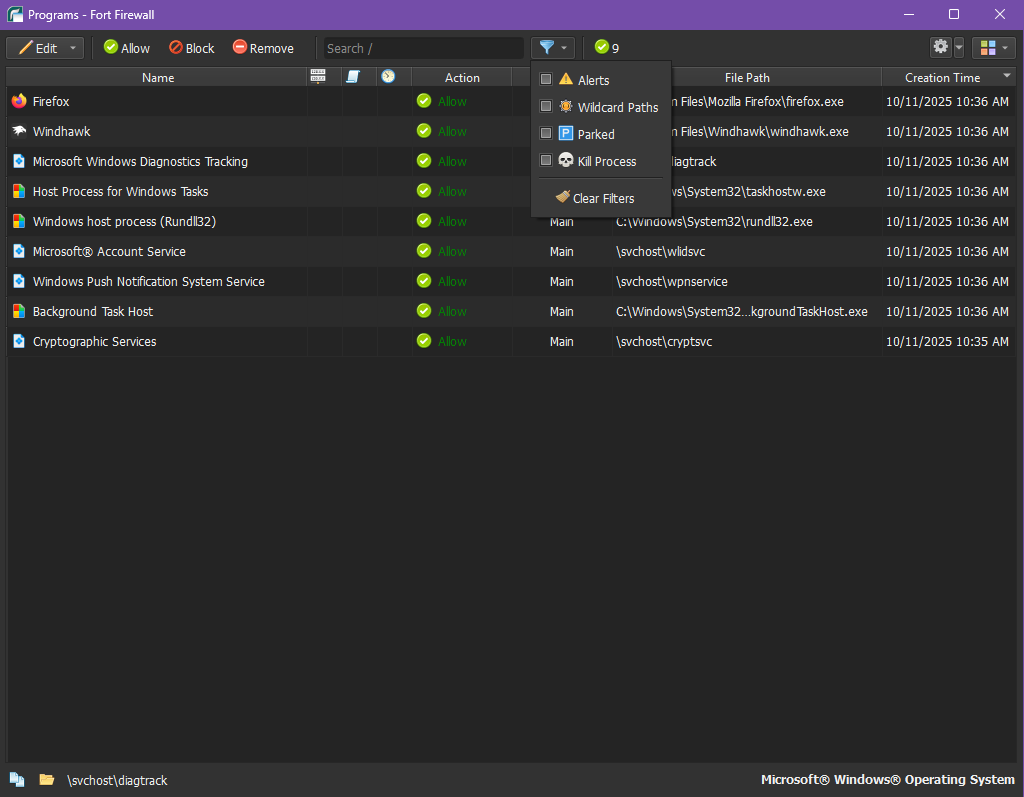Sort by the File Path column header
Screen dimensions: 1024x797
pyautogui.click(x=747, y=77)
